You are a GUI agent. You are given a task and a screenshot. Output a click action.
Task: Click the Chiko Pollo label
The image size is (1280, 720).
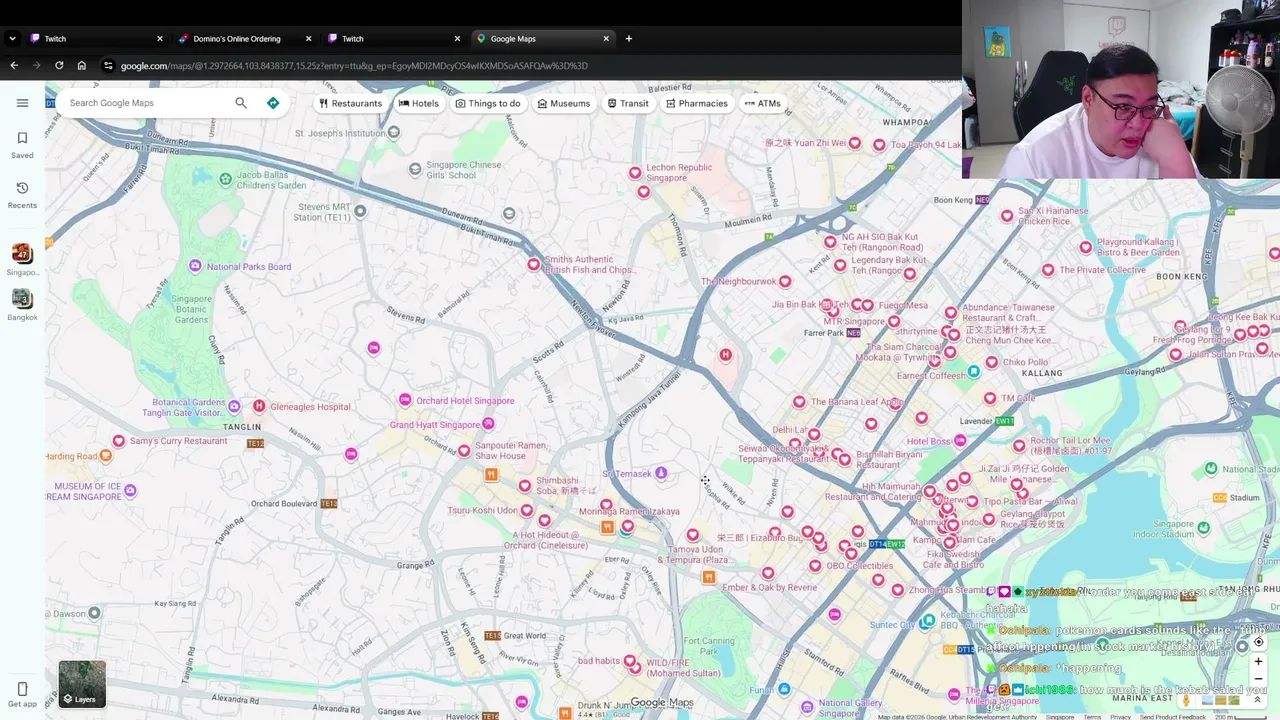click(x=1025, y=362)
